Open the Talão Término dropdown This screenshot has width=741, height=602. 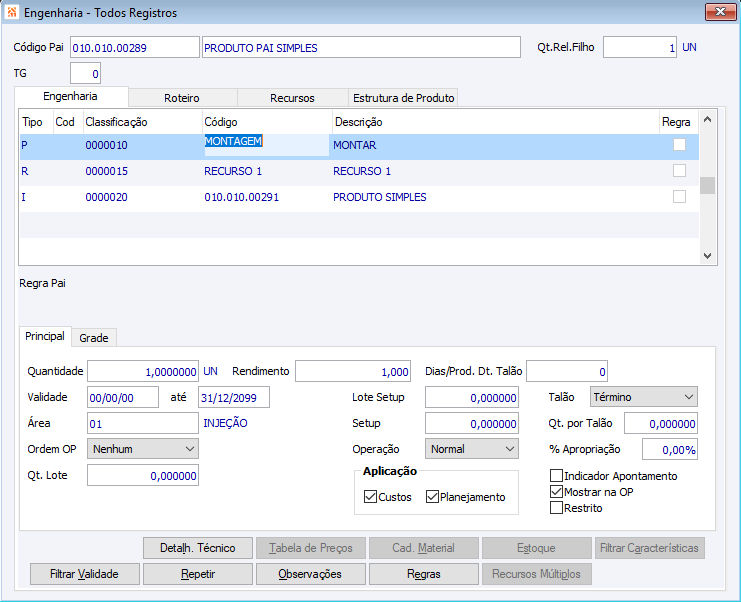click(643, 397)
